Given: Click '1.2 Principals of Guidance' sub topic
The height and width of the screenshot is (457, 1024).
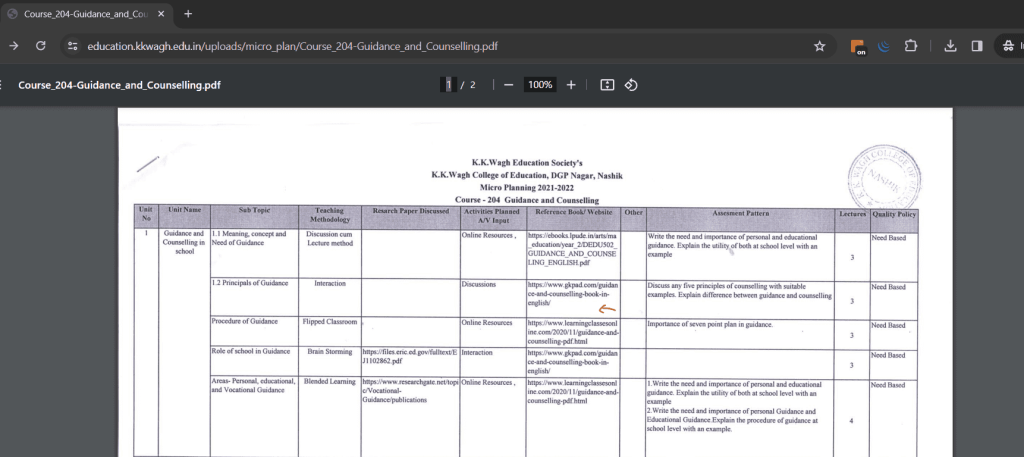Looking at the screenshot, I should coord(249,283).
